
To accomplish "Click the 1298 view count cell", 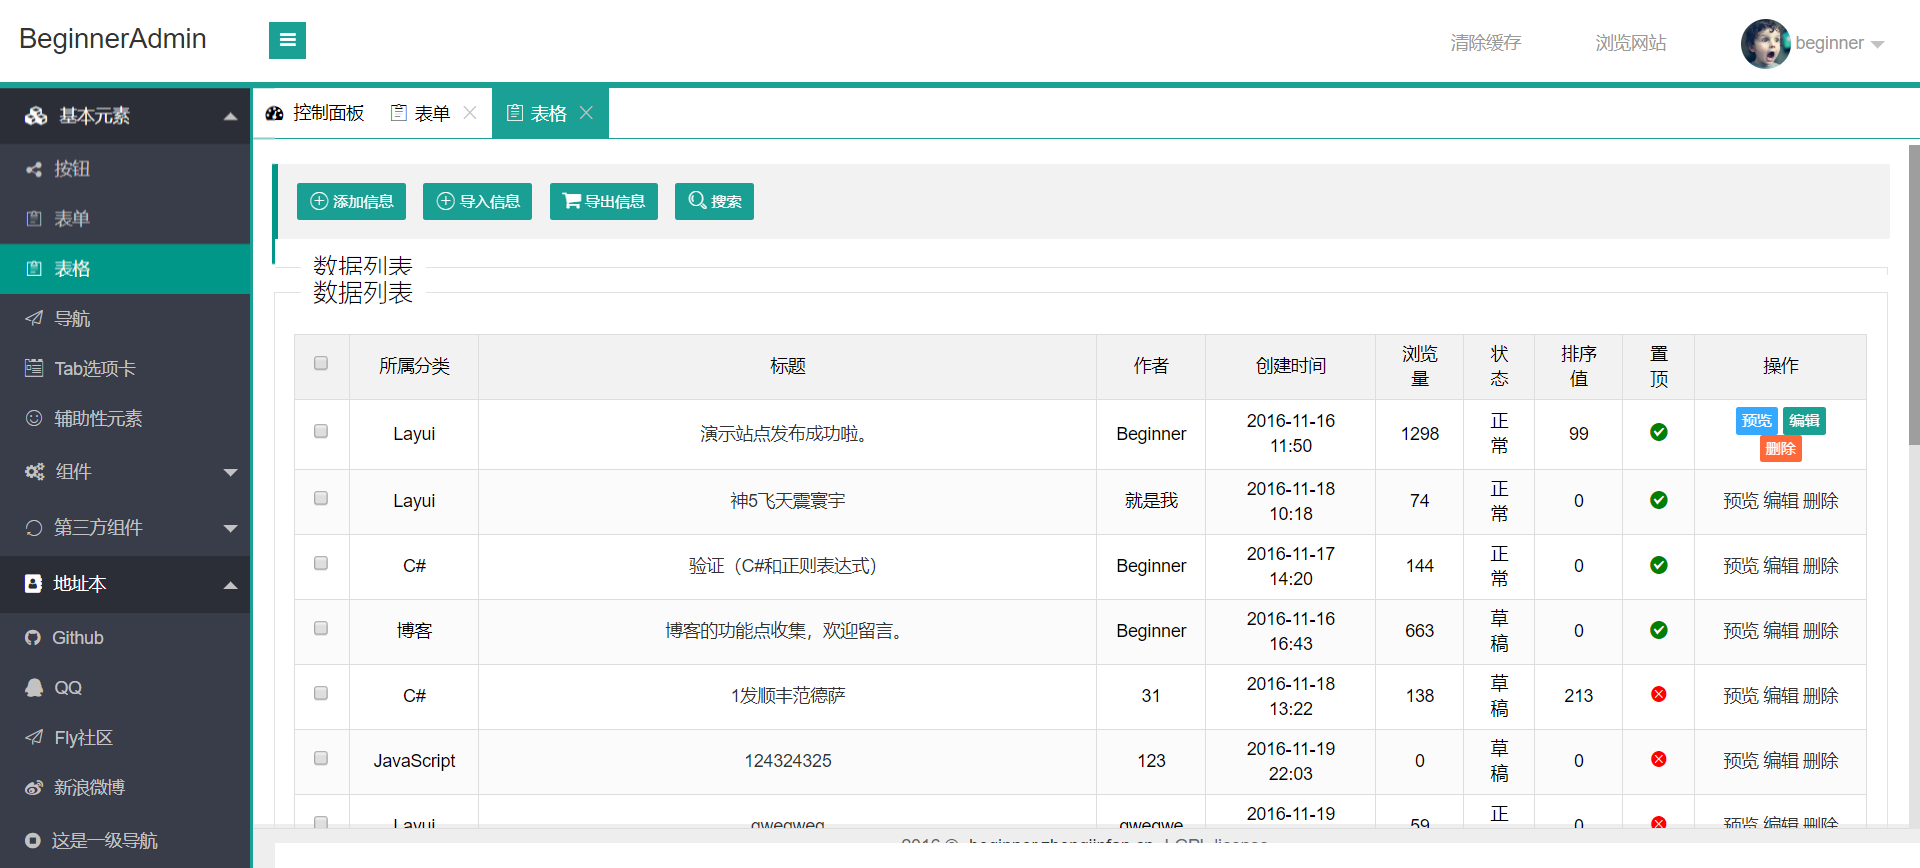I will coord(1420,434).
